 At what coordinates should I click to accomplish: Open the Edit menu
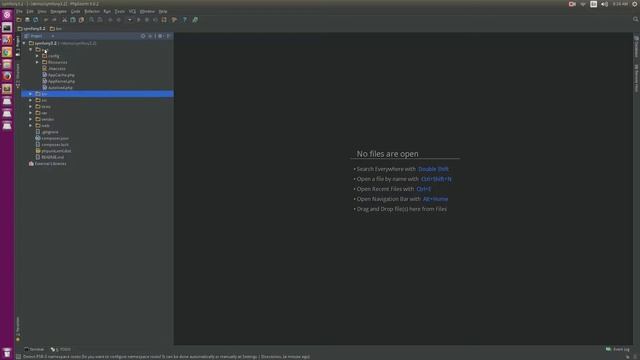[30, 11]
